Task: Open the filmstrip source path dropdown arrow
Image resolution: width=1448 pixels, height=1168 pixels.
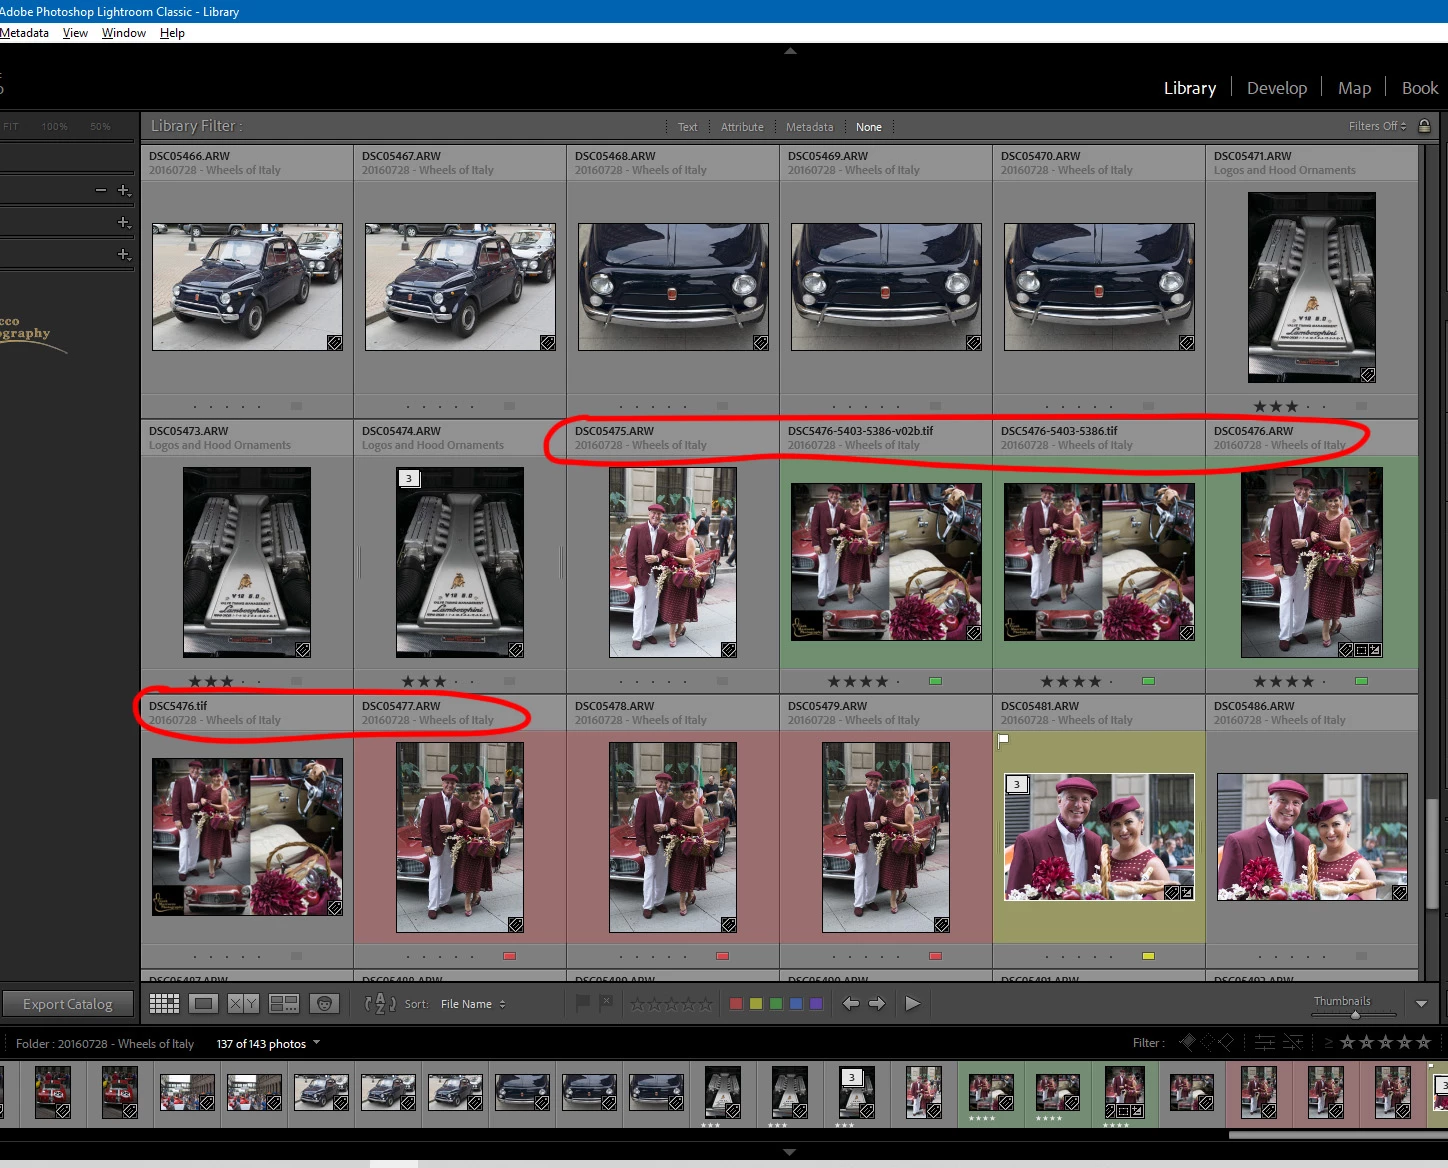Action: (317, 1043)
